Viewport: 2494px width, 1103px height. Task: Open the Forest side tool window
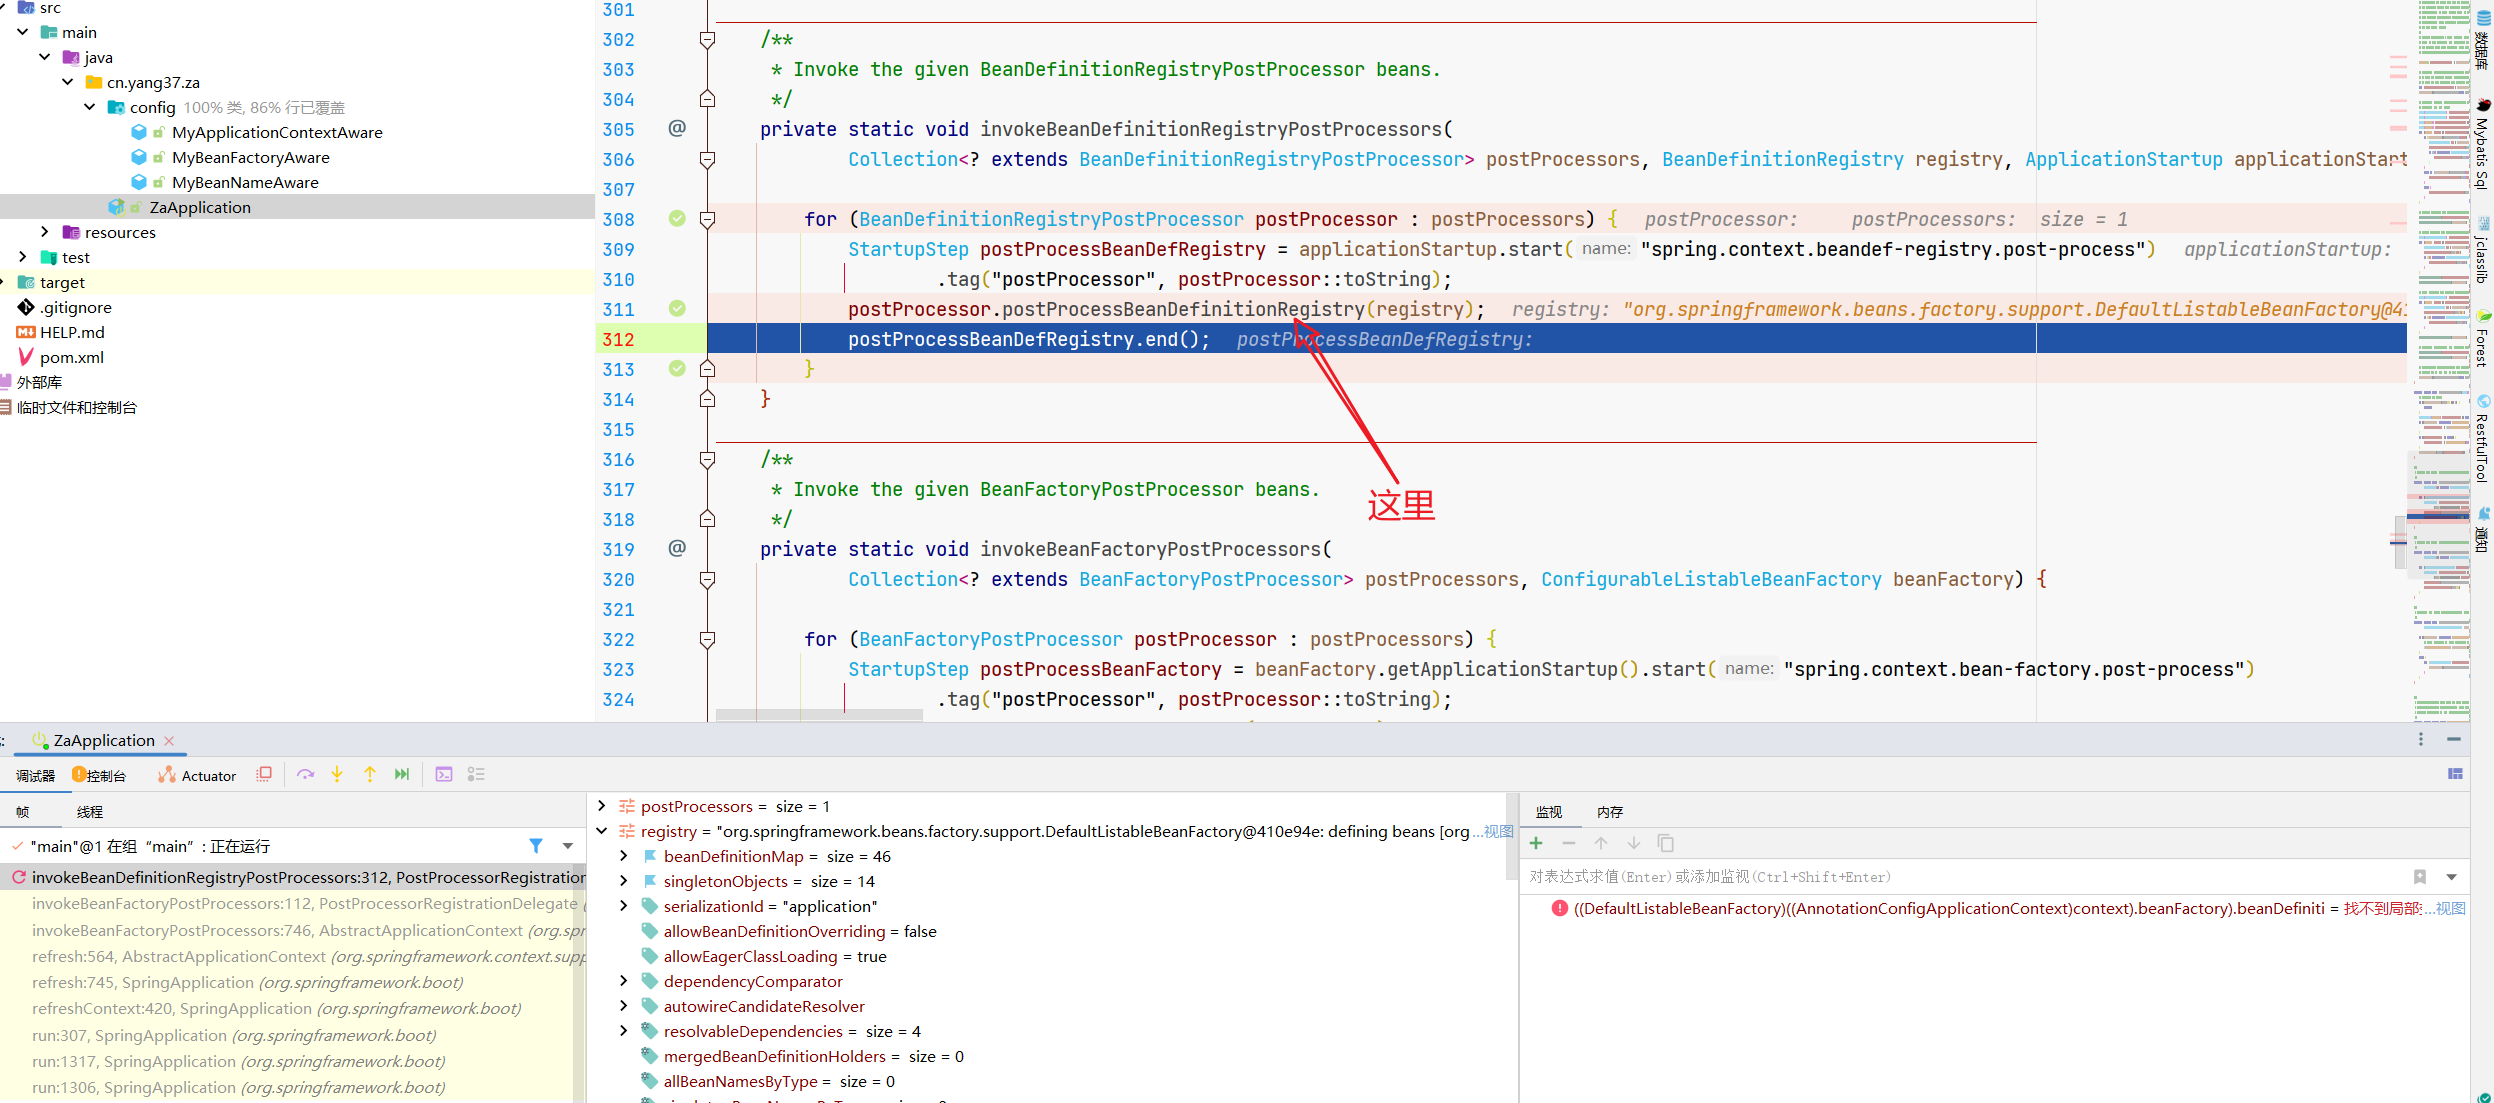click(x=2483, y=340)
